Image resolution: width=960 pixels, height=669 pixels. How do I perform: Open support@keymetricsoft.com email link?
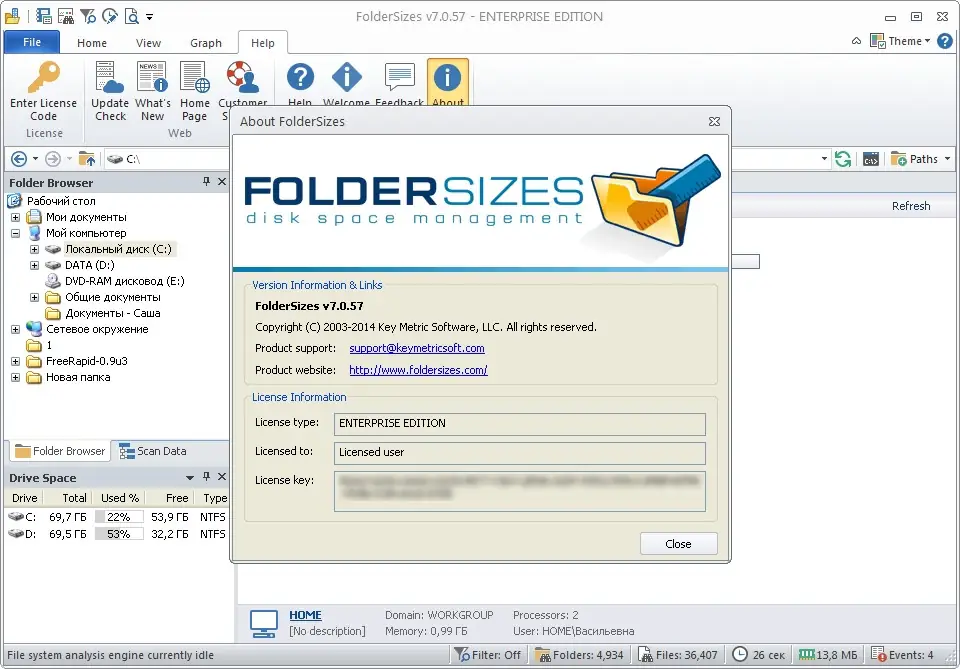pyautogui.click(x=417, y=348)
